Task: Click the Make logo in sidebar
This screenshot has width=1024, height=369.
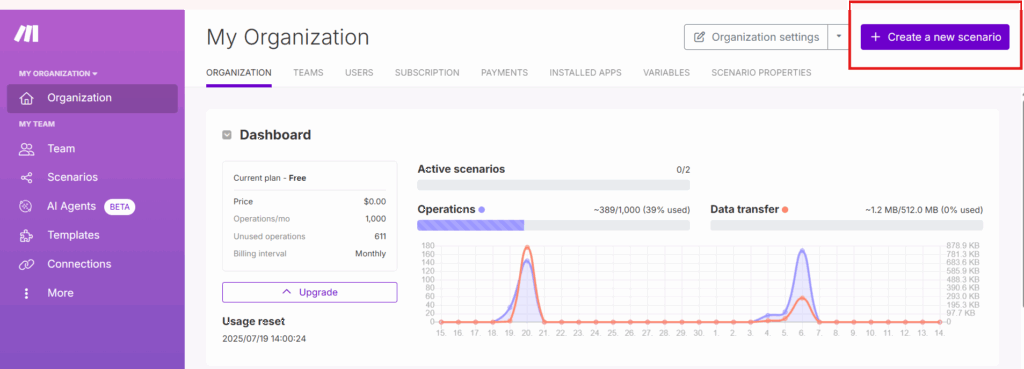Action: 27,33
